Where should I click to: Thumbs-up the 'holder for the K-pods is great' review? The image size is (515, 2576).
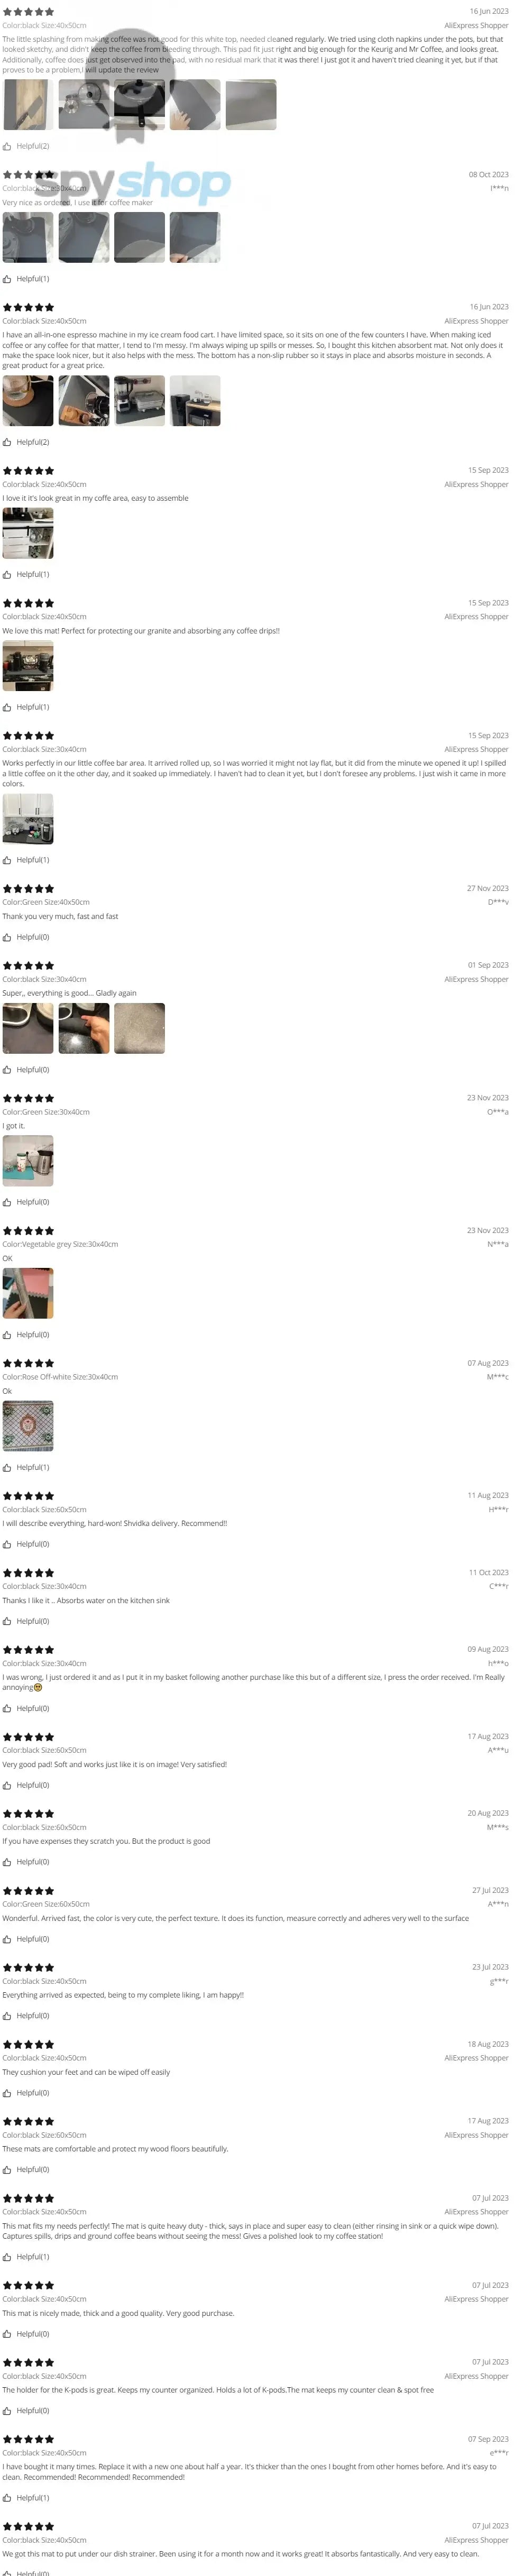pyautogui.click(x=7, y=2411)
